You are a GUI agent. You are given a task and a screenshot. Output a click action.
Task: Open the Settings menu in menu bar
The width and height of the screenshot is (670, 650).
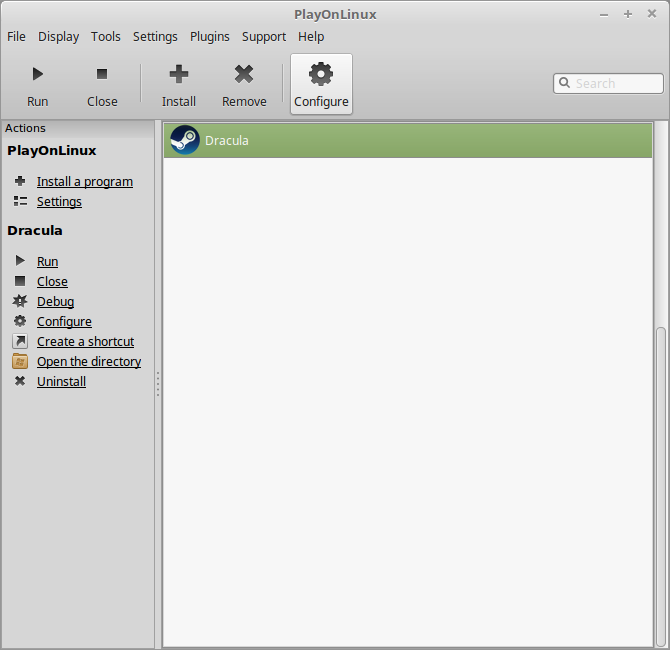pyautogui.click(x=155, y=37)
